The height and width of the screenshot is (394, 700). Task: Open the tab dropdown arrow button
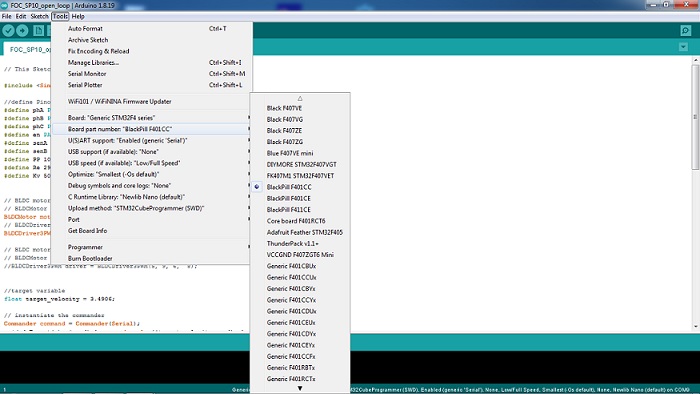[683, 47]
